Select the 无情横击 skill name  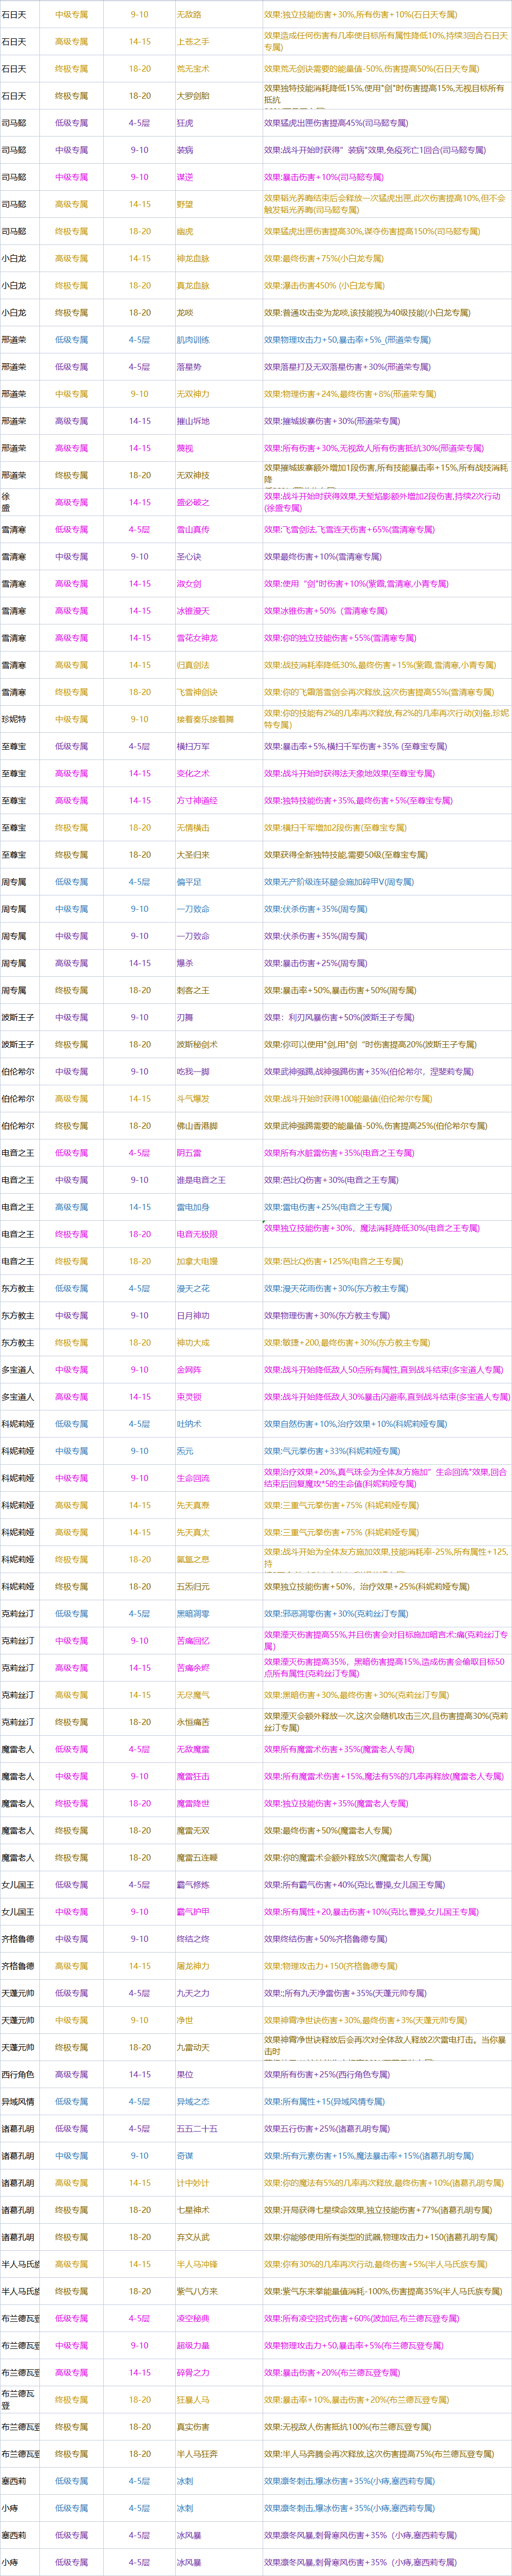click(x=193, y=827)
